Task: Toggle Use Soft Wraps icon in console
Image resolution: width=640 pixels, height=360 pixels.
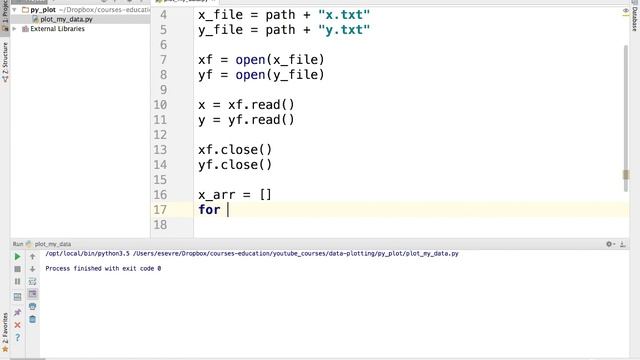Action: [x=33, y=281]
